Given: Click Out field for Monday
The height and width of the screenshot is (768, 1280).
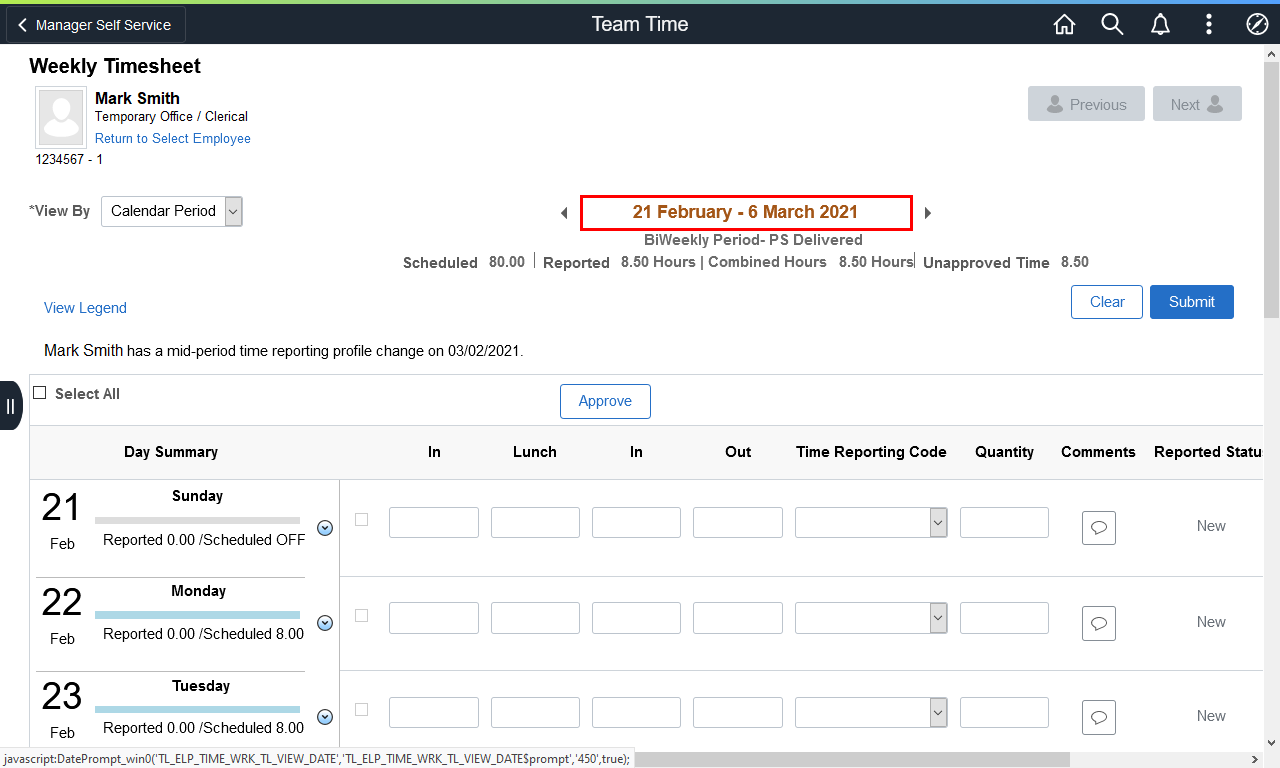Looking at the screenshot, I should [738, 618].
